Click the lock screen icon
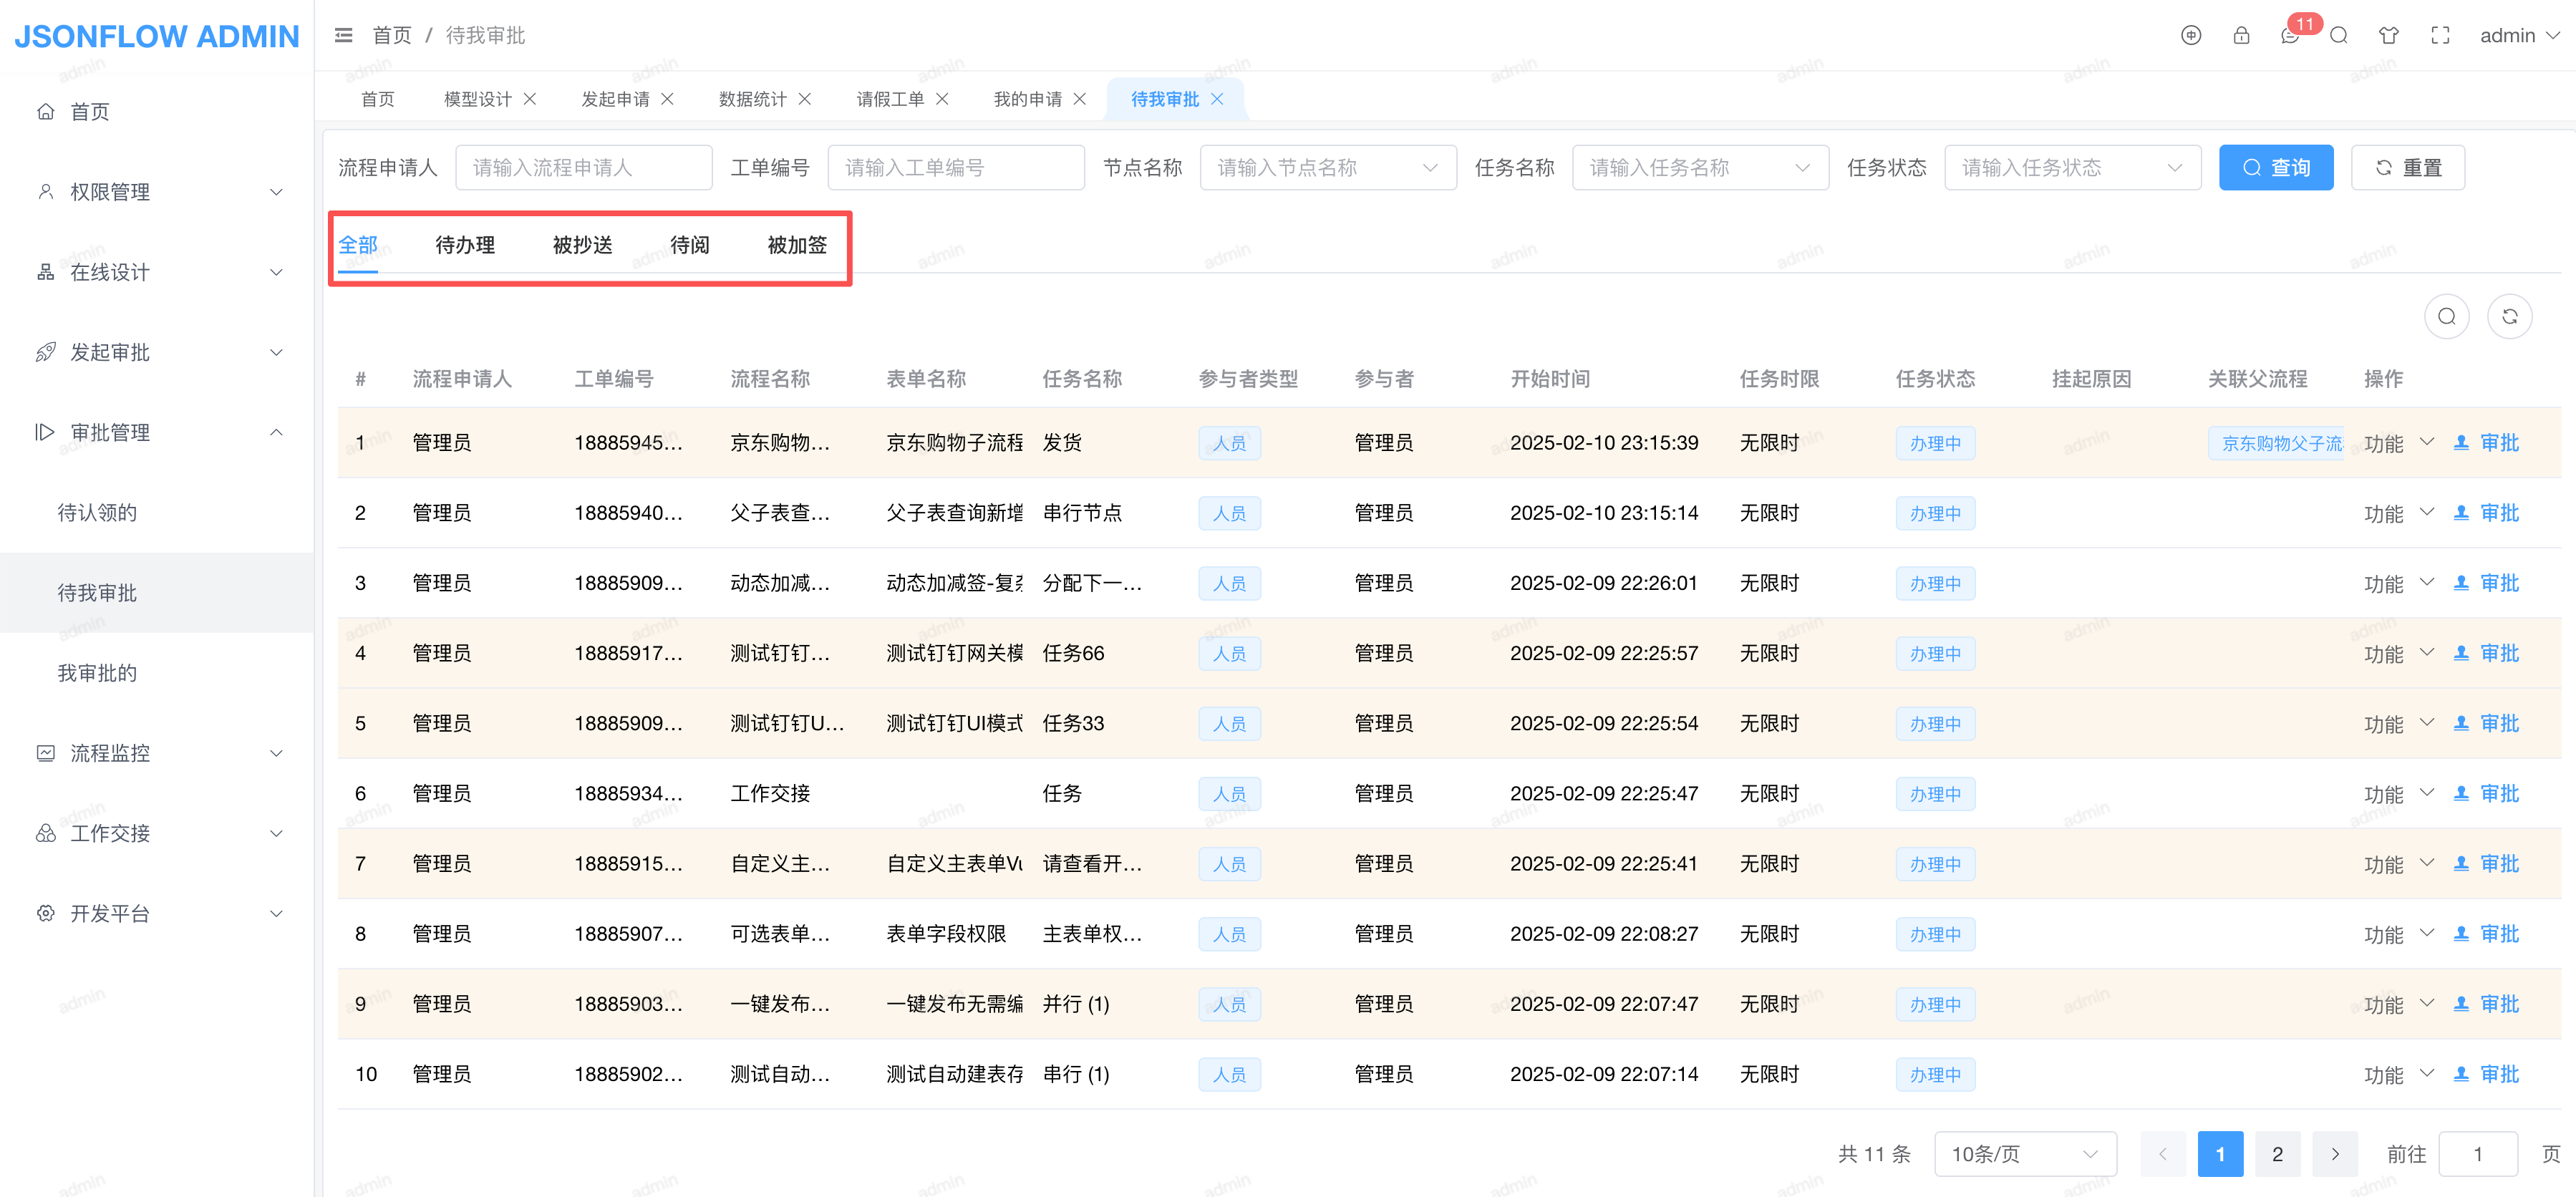2576x1197 pixels. coord(2241,36)
